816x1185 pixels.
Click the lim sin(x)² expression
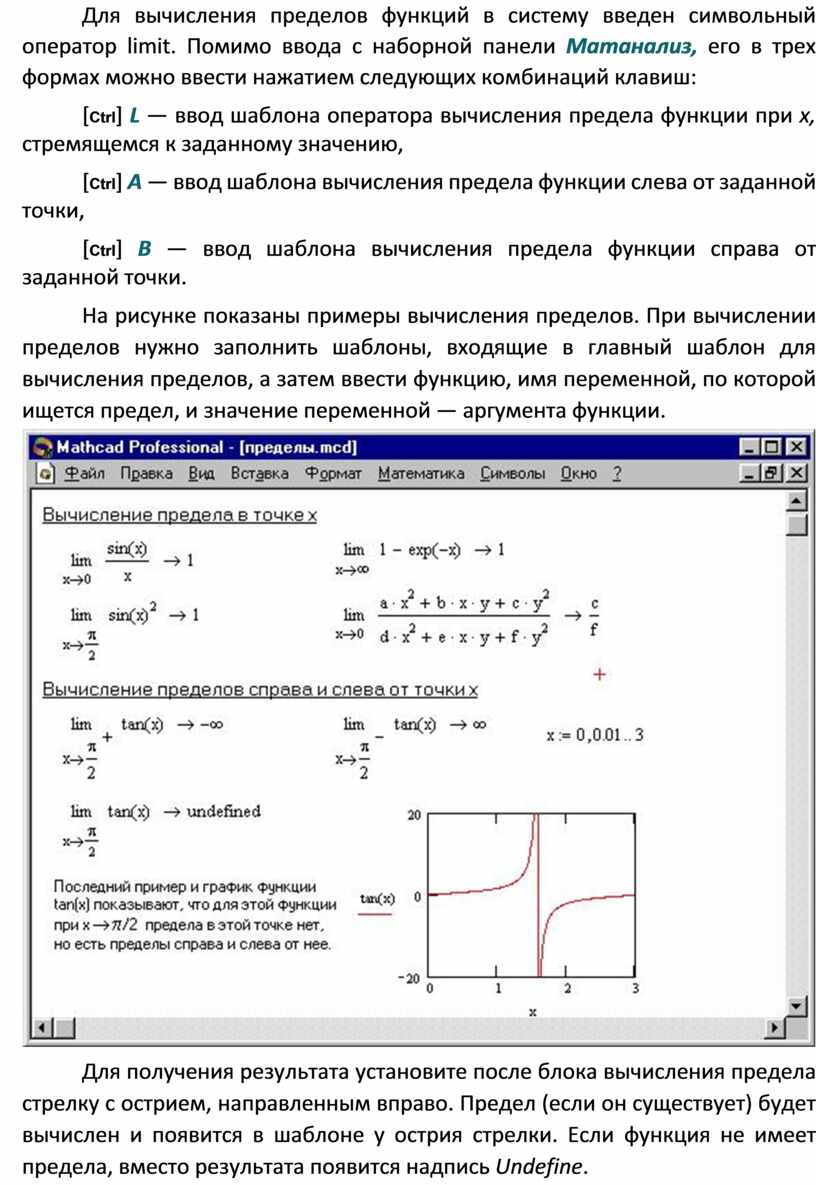click(x=131, y=631)
